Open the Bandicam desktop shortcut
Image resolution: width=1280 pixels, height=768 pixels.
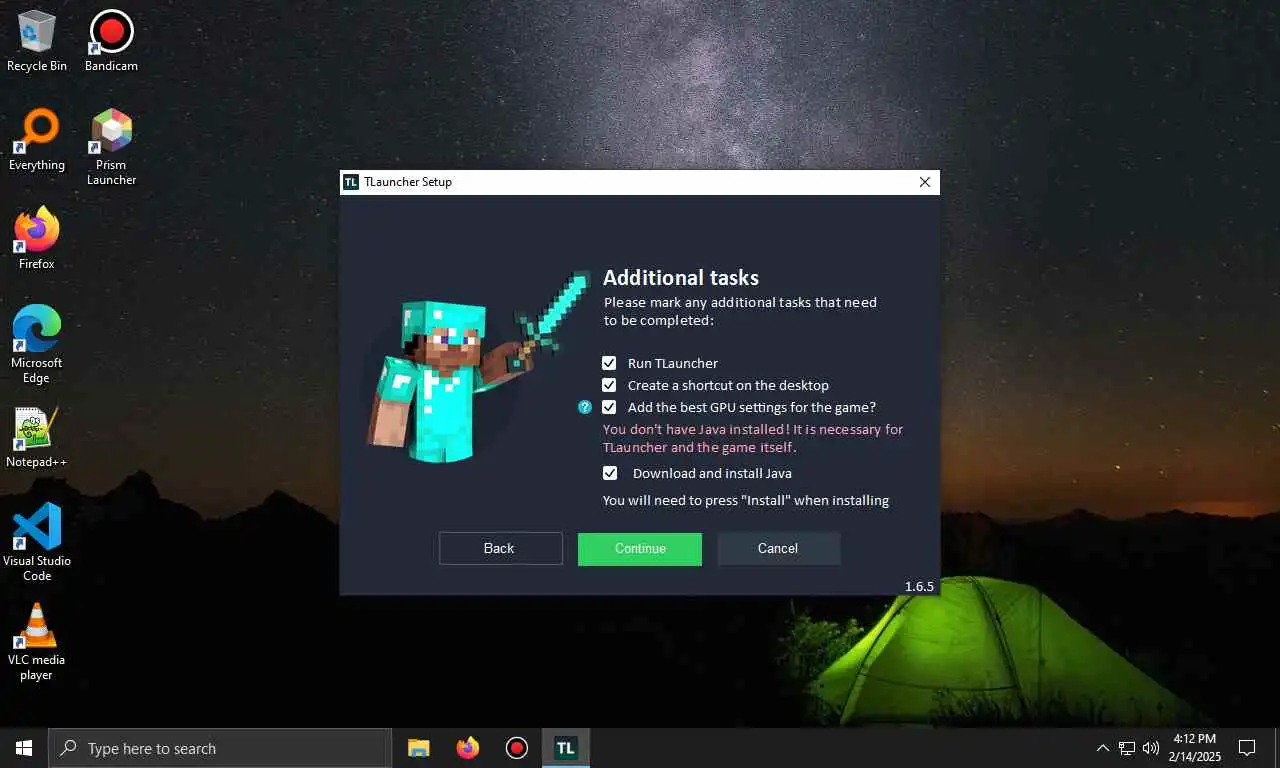[111, 41]
